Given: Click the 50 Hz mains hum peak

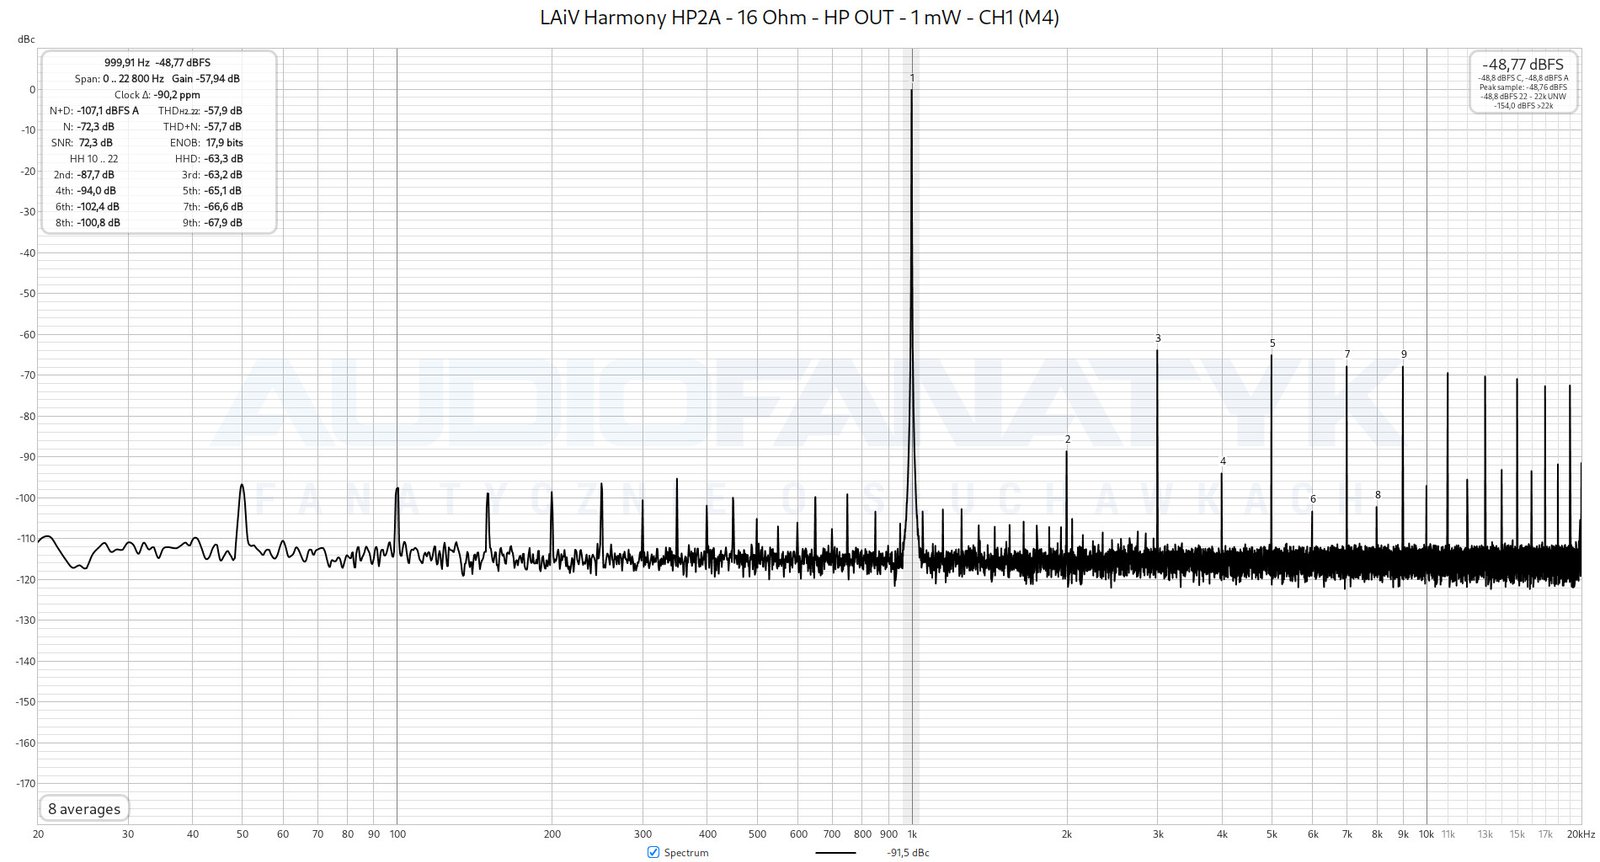Looking at the screenshot, I should click(x=242, y=487).
